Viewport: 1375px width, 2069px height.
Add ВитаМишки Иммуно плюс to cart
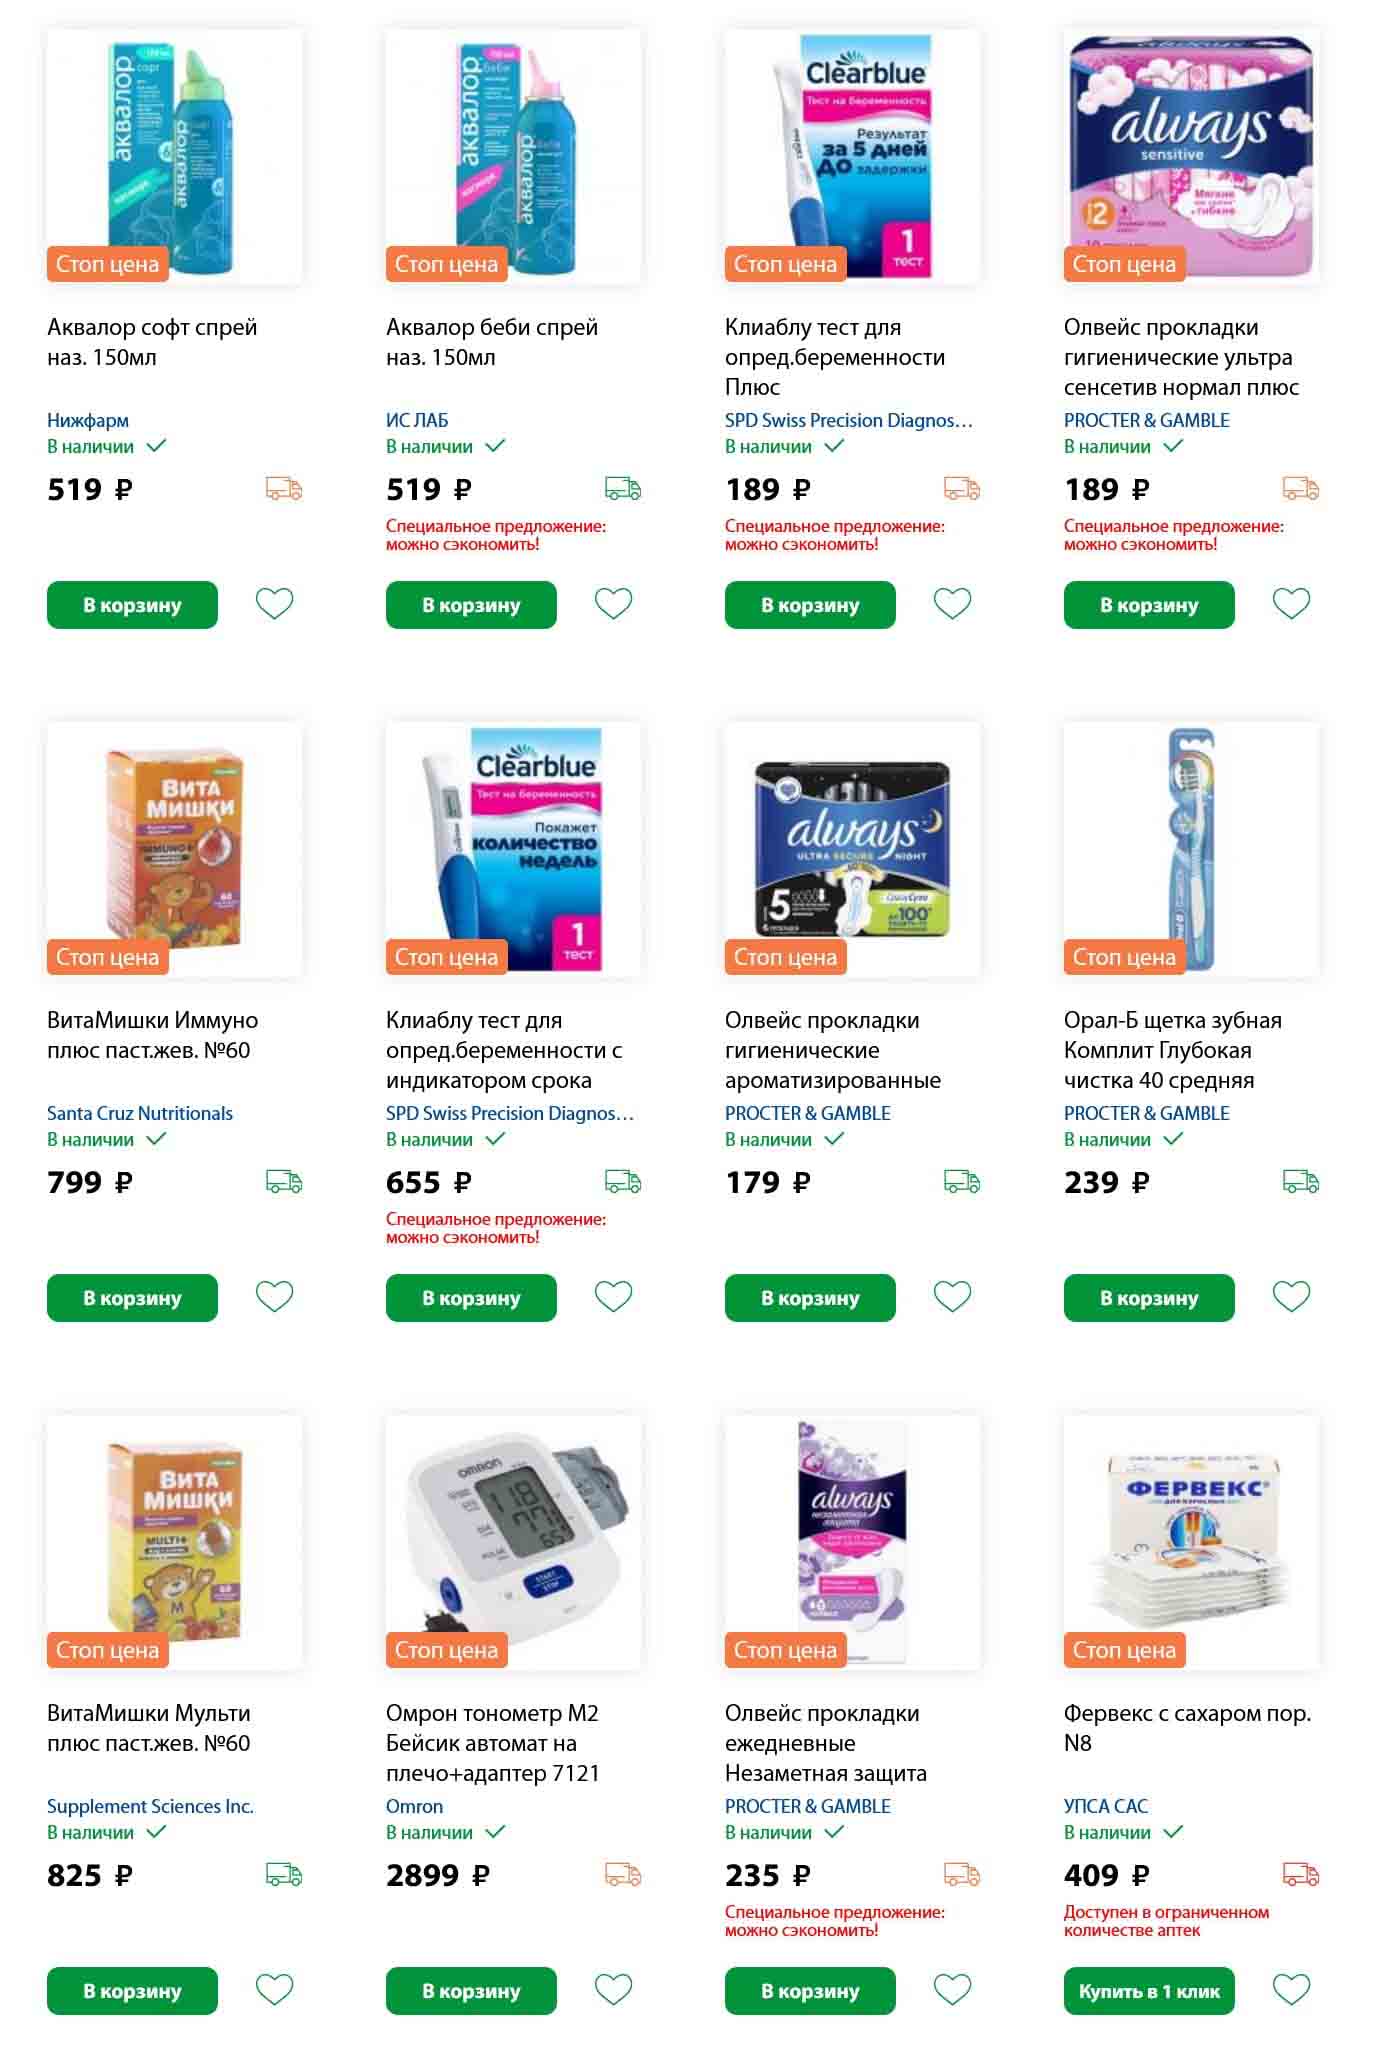(132, 1298)
